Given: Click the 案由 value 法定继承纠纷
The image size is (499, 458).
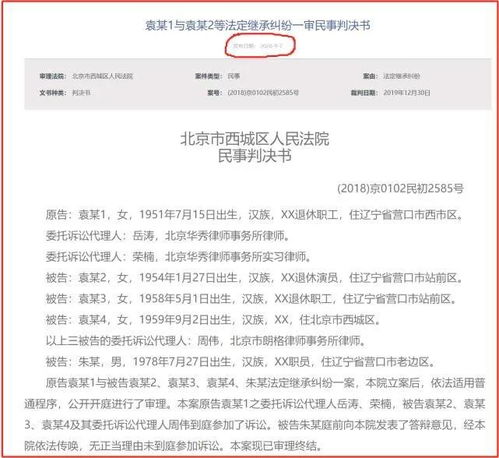Looking at the screenshot, I should click(x=401, y=76).
